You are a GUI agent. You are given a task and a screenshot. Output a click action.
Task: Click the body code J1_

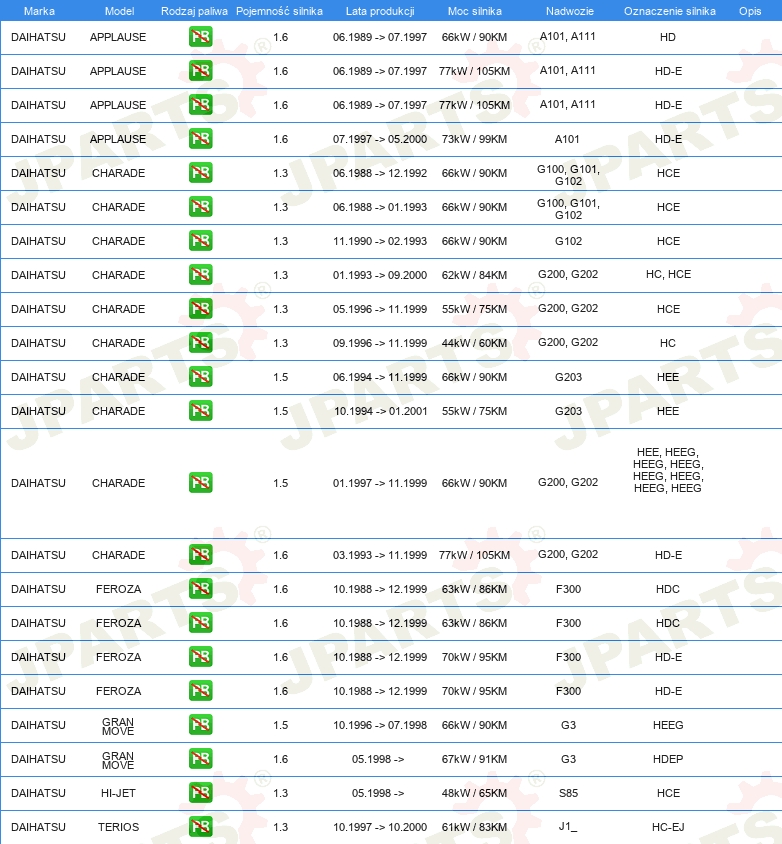(568, 826)
